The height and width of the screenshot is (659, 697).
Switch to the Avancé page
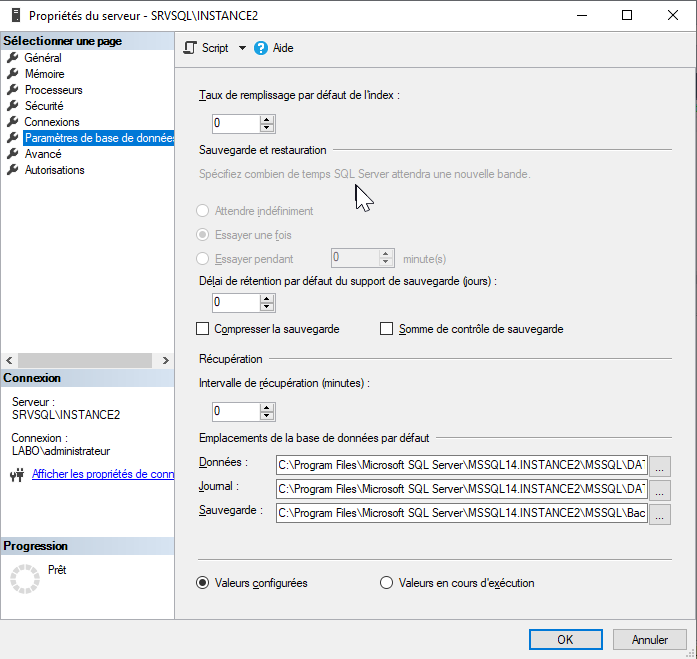pos(43,154)
